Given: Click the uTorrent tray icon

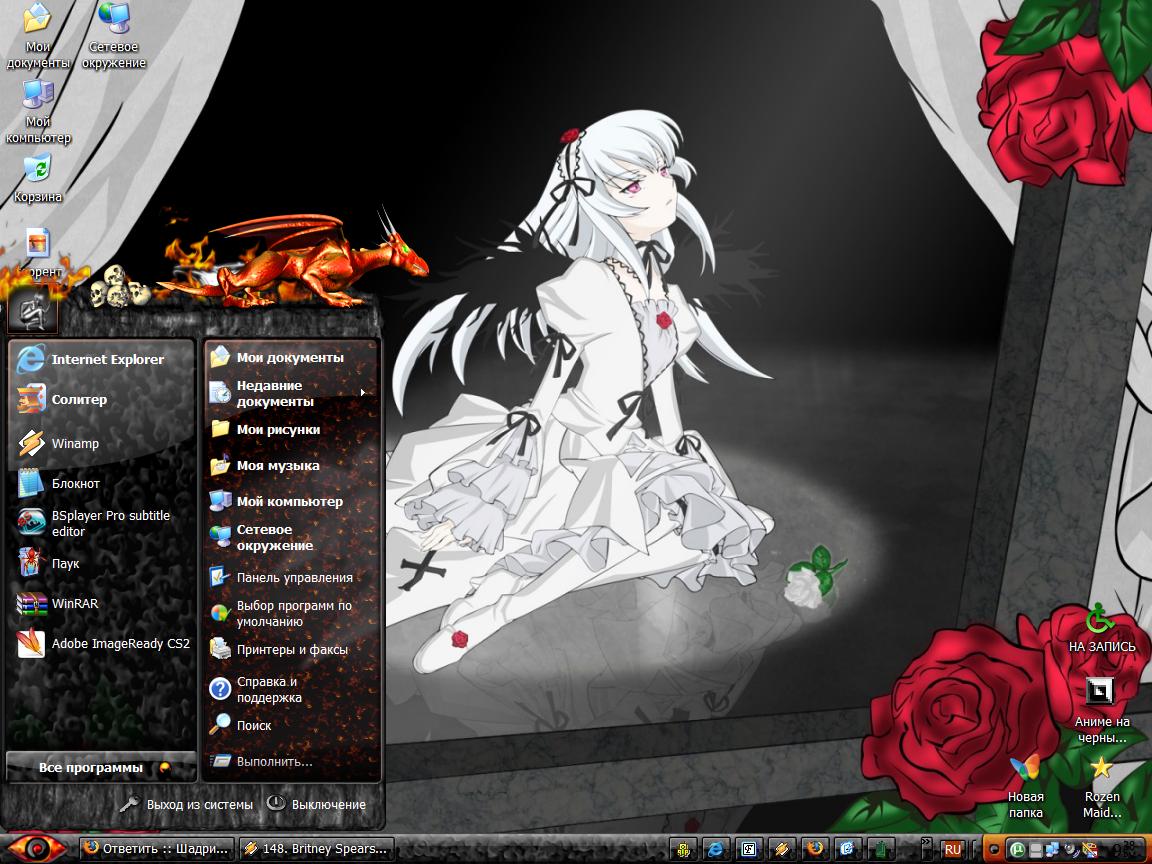Looking at the screenshot, I should 1018,849.
